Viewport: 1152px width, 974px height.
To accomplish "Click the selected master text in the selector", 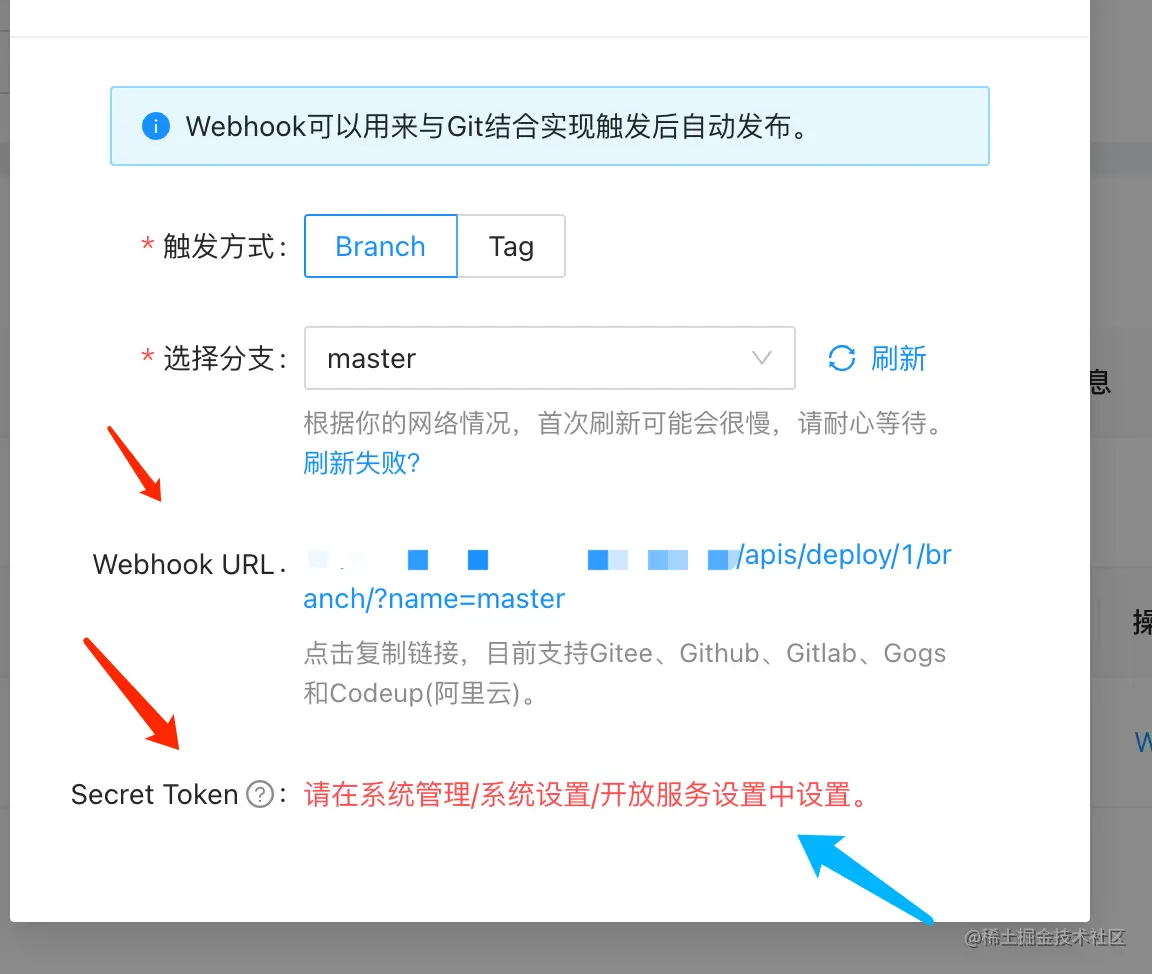I will coord(372,358).
